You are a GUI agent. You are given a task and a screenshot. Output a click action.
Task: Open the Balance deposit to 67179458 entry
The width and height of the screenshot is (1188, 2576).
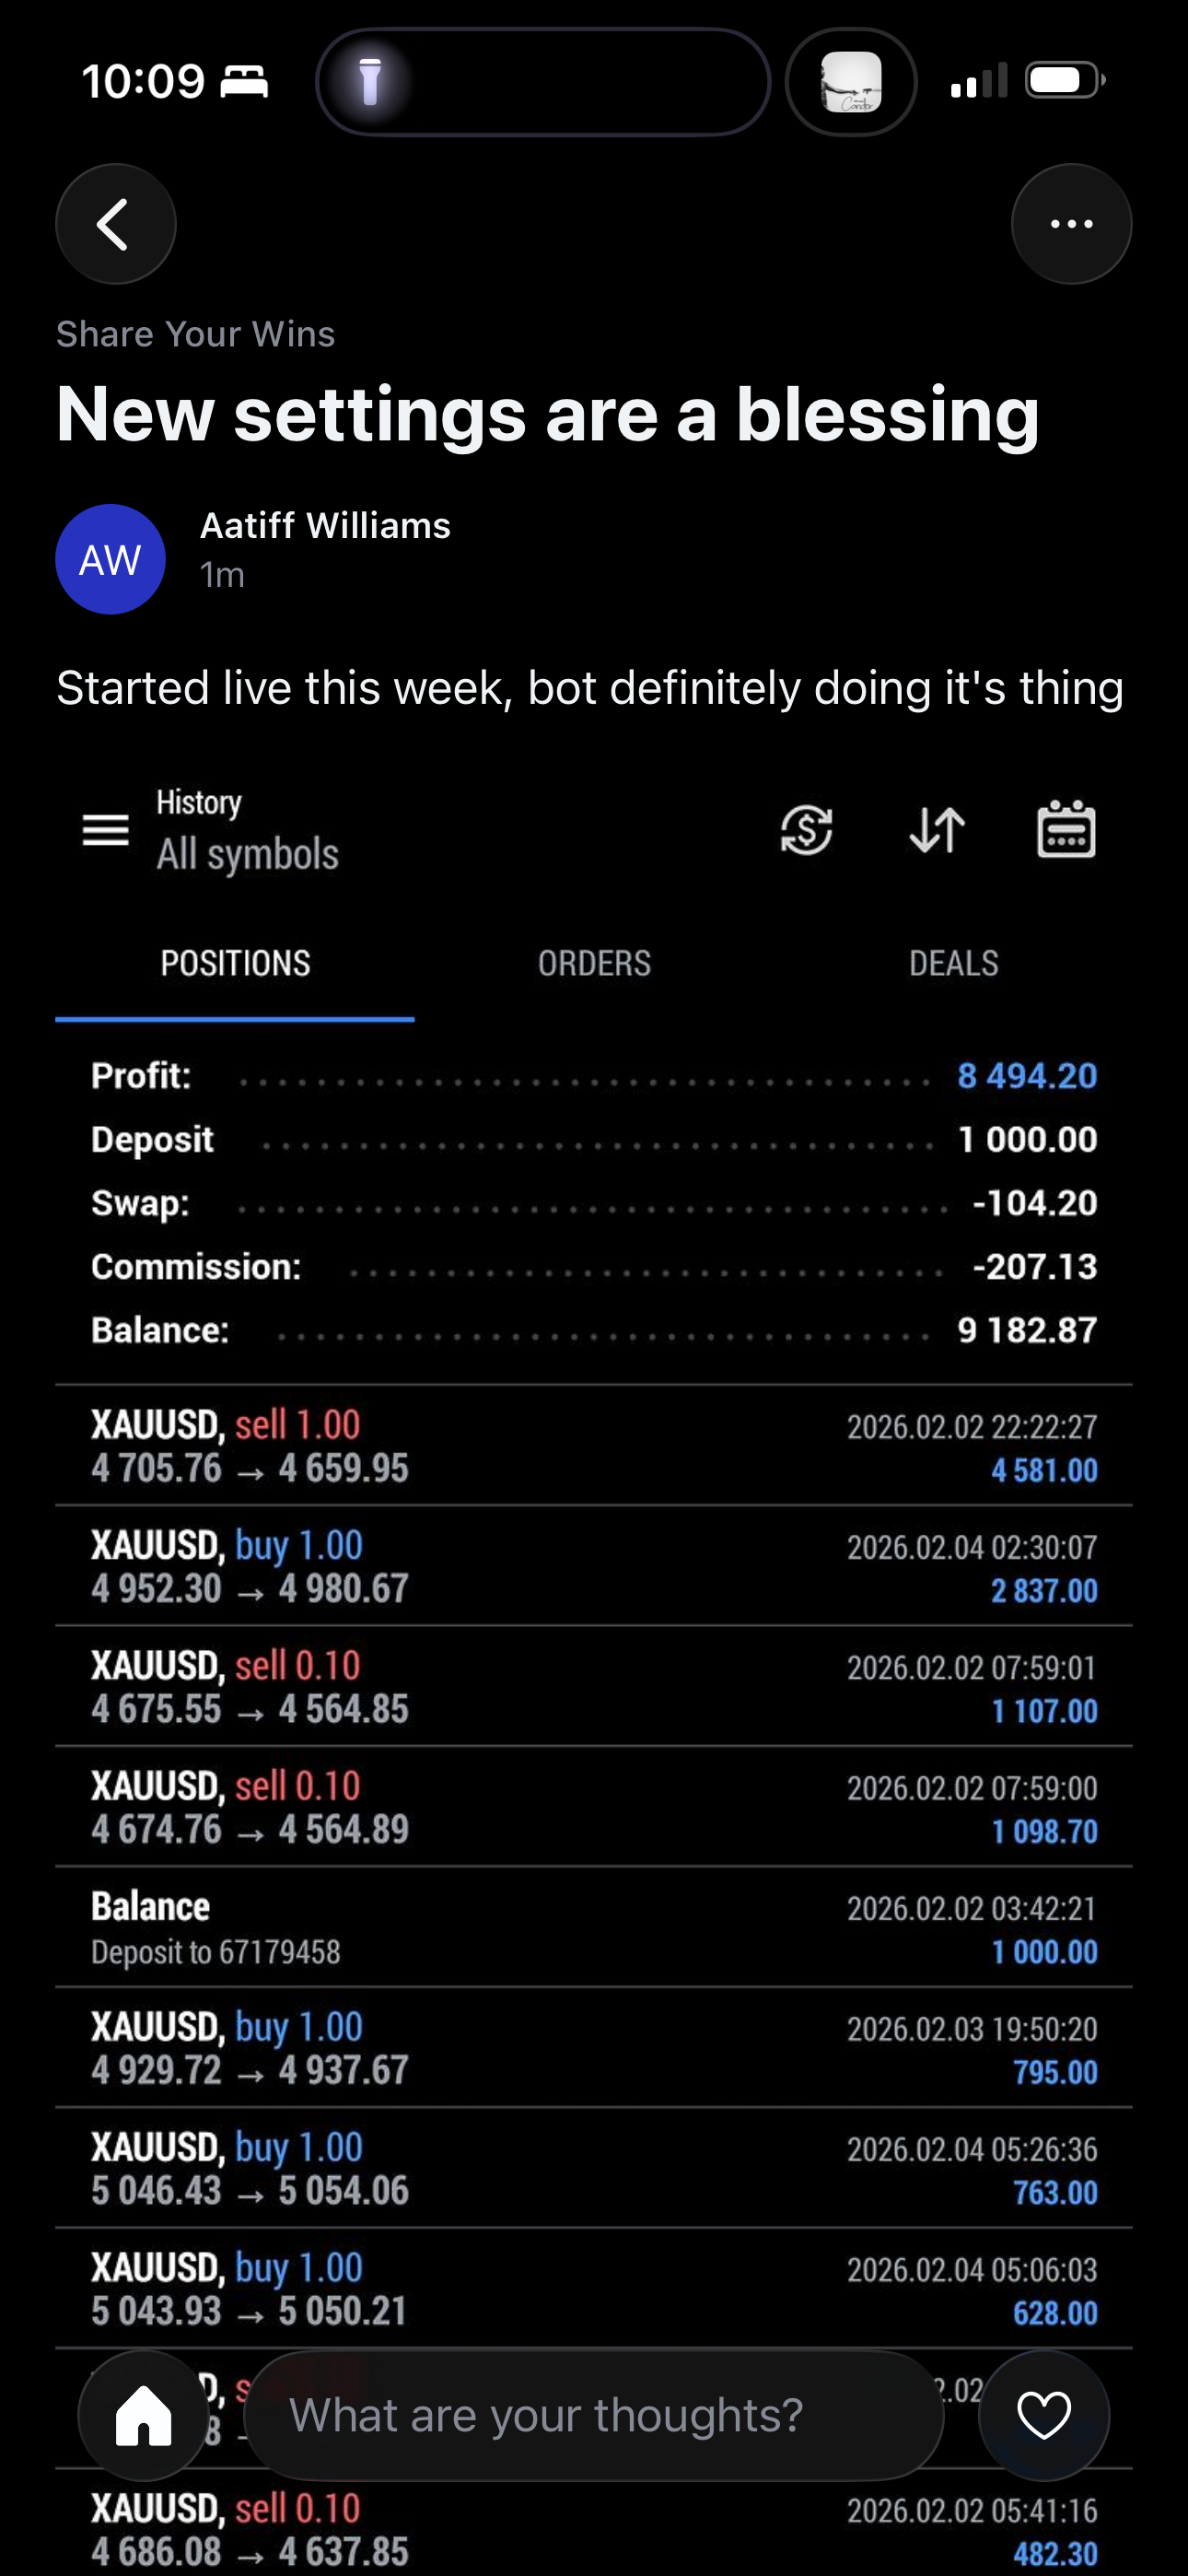tap(593, 1928)
